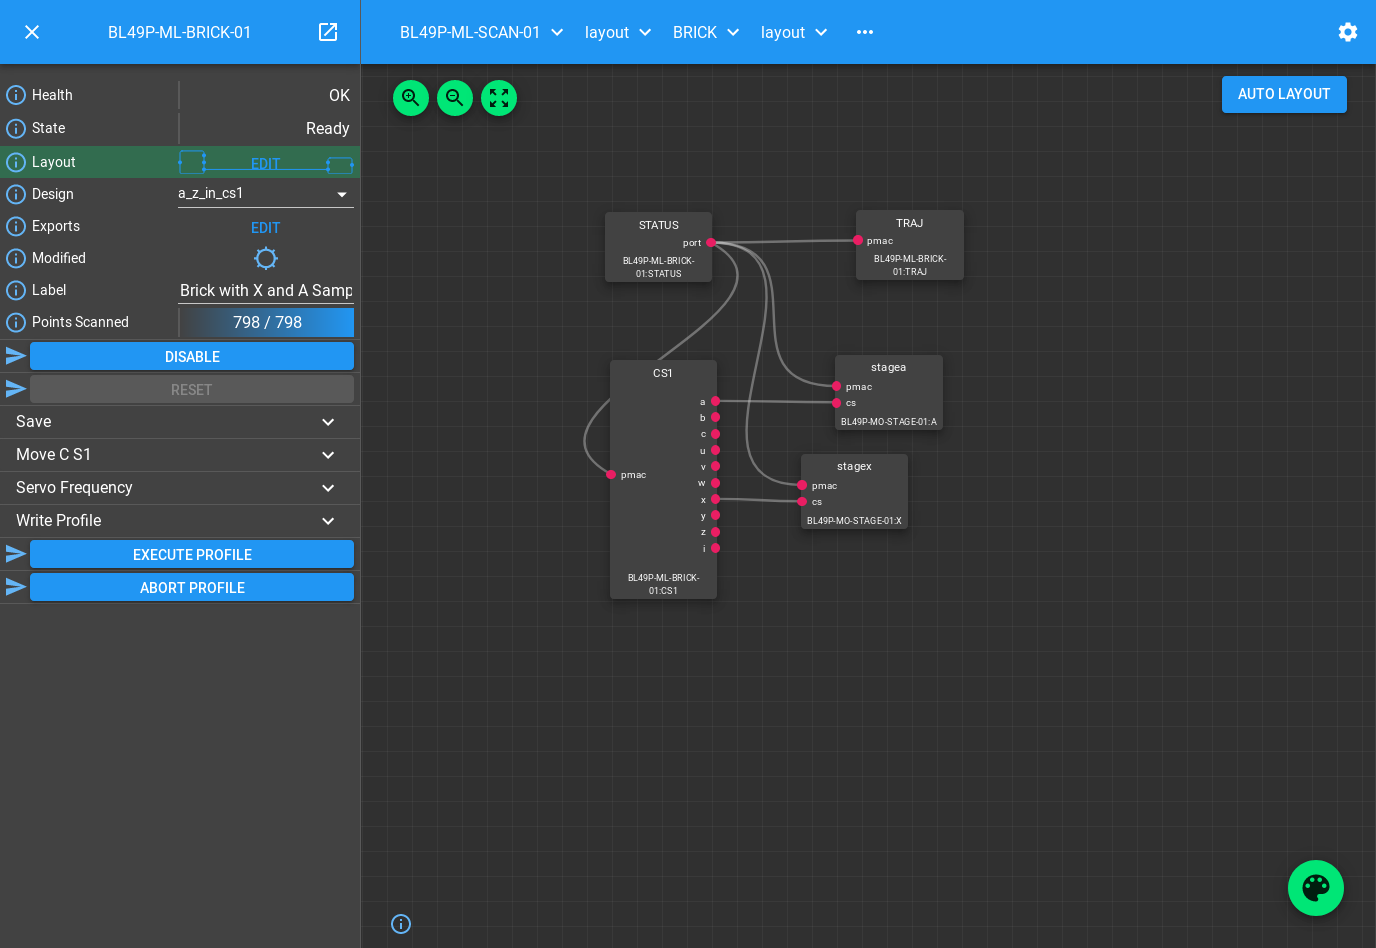Click the more options ellipsis icon

click(865, 32)
